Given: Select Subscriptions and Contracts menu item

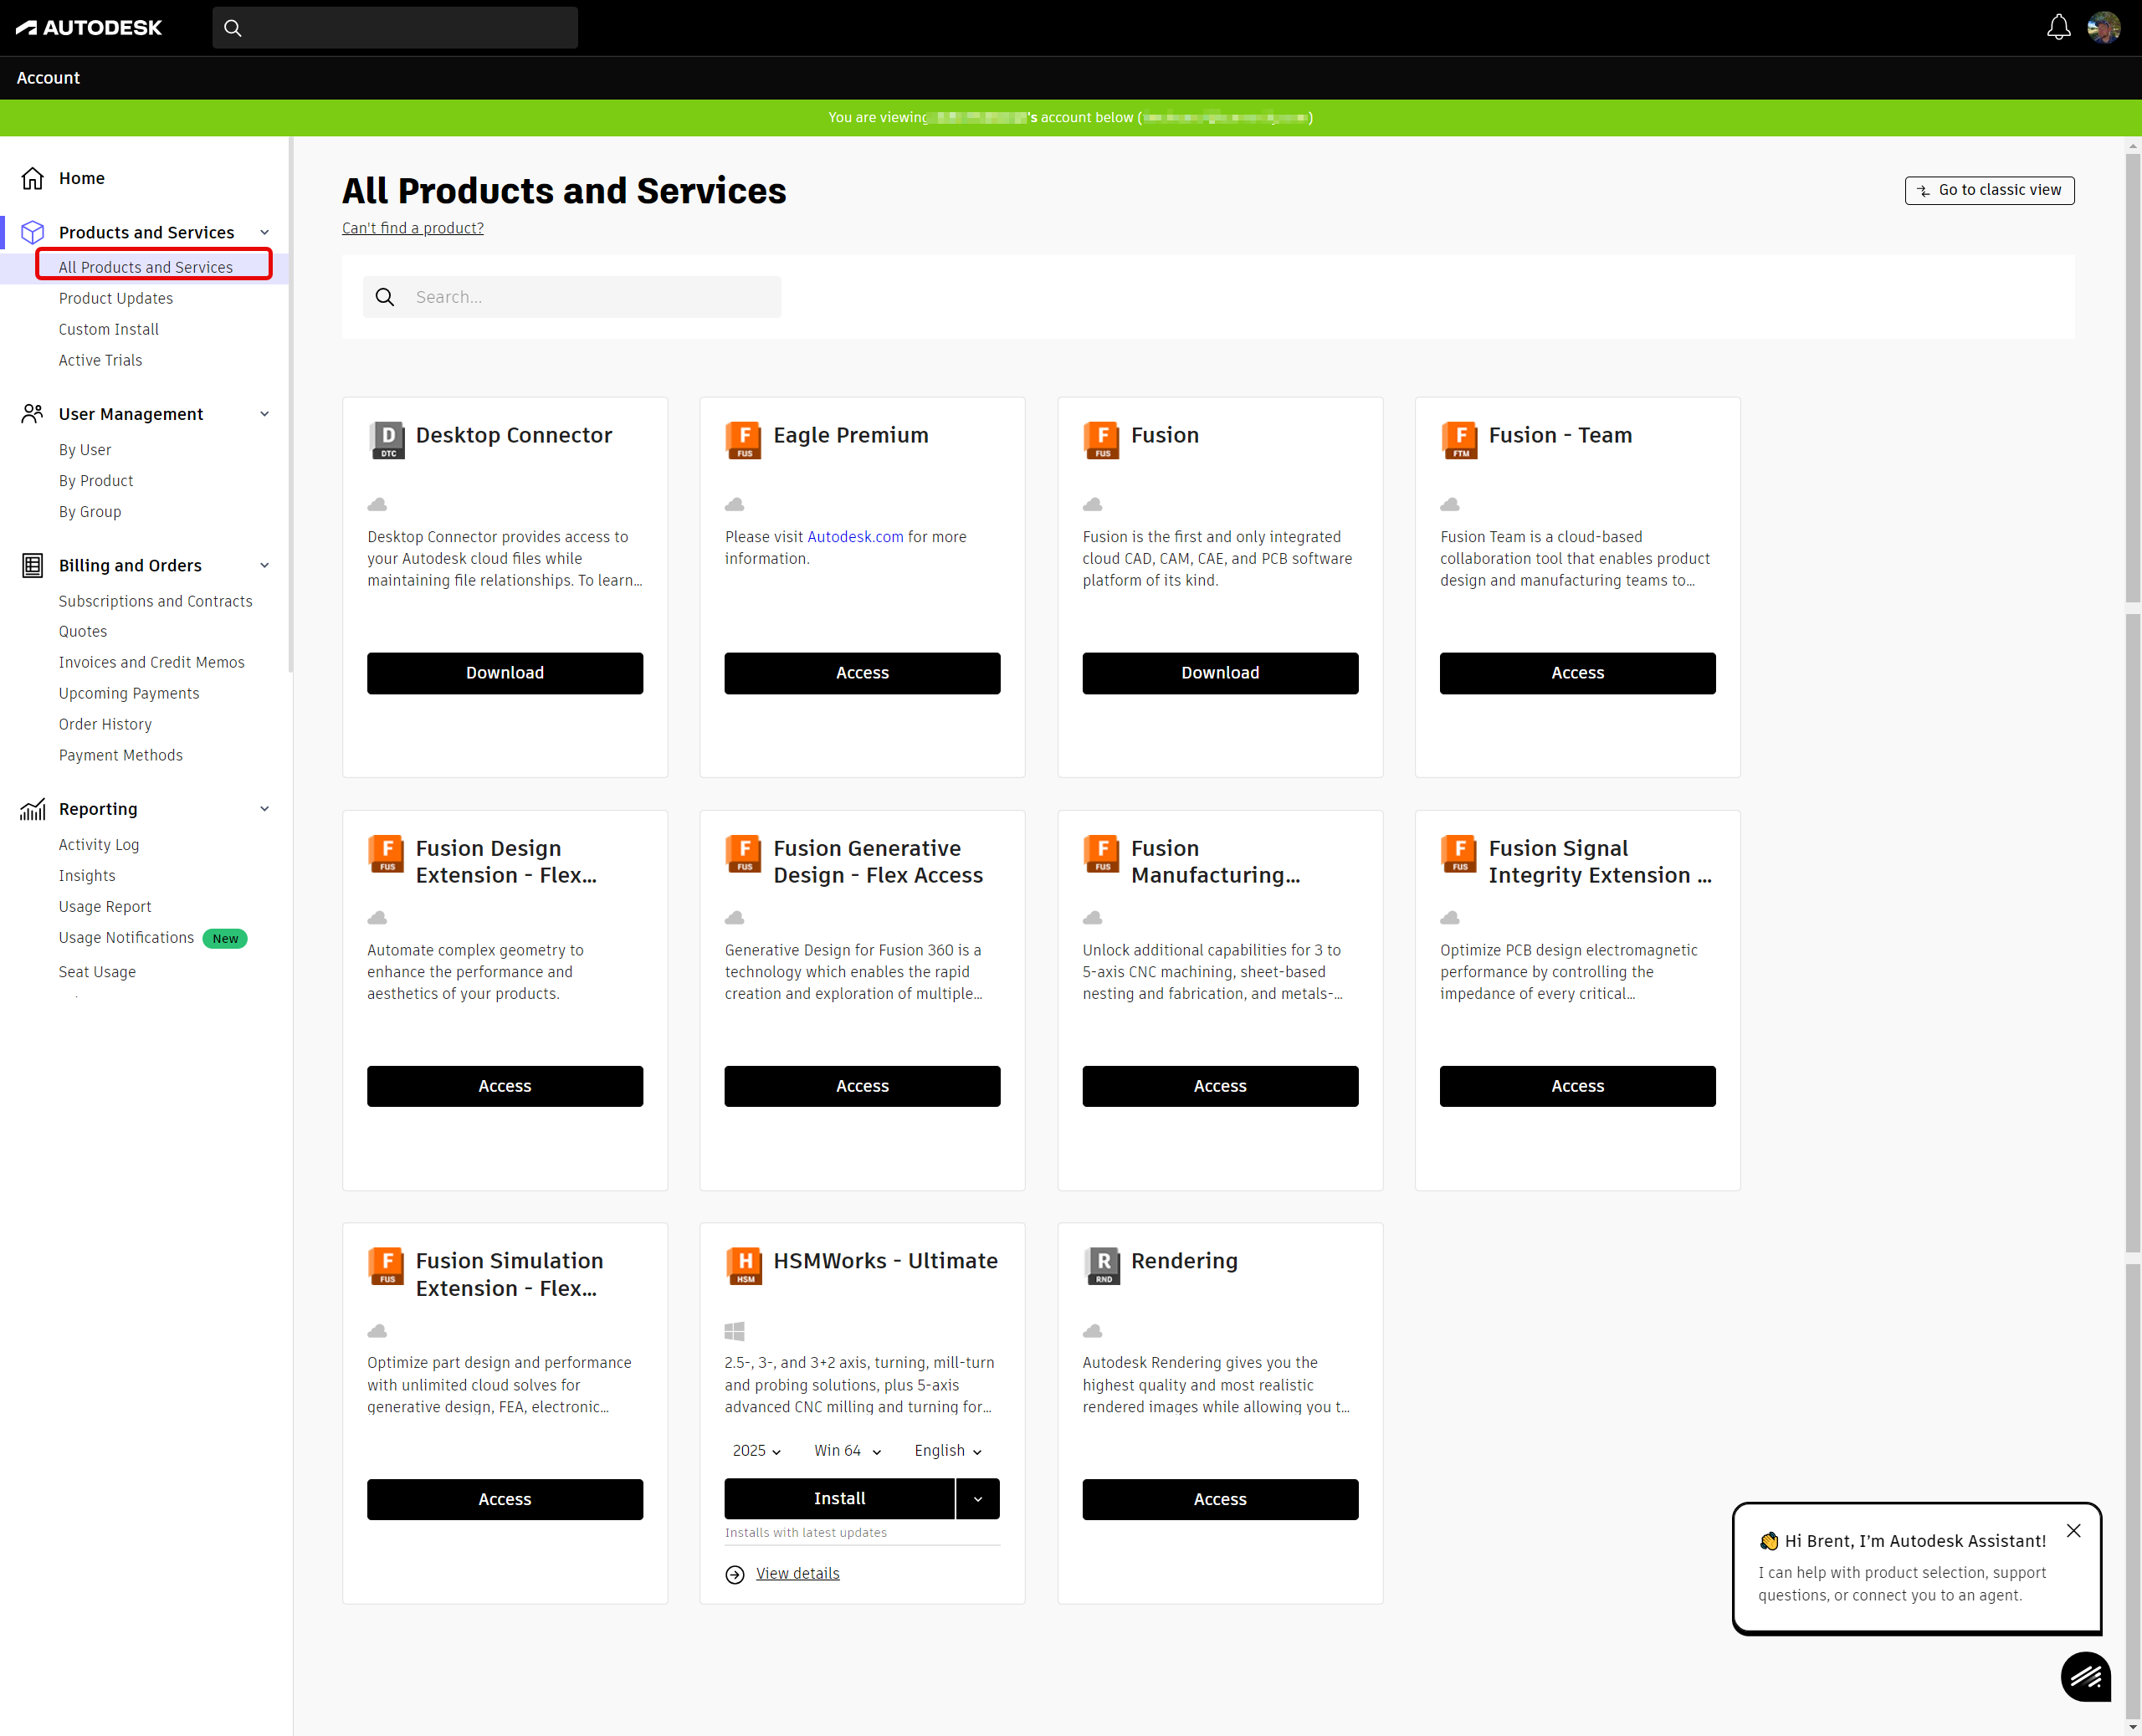Looking at the screenshot, I should 155,601.
